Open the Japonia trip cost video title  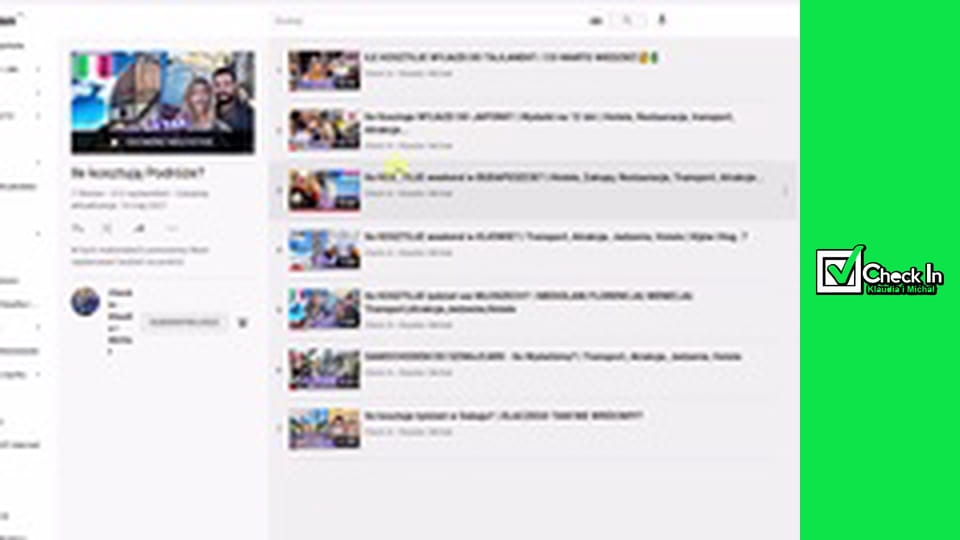(x=550, y=117)
